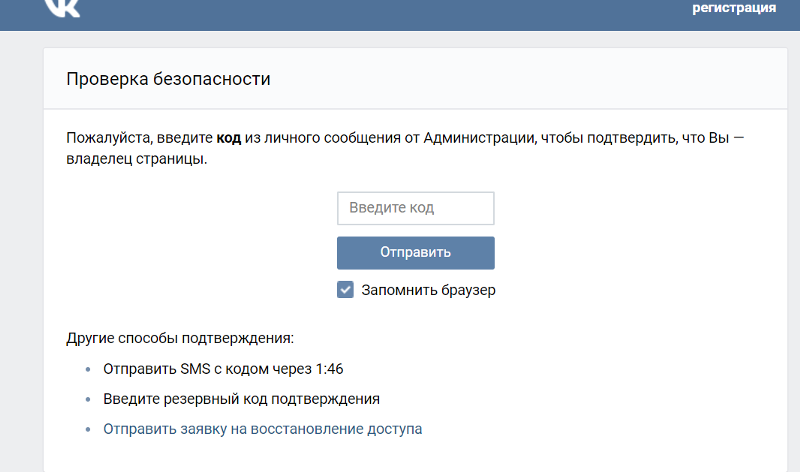The height and width of the screenshot is (472, 800).
Task: Click the владелец страницы text
Action: (x=136, y=159)
